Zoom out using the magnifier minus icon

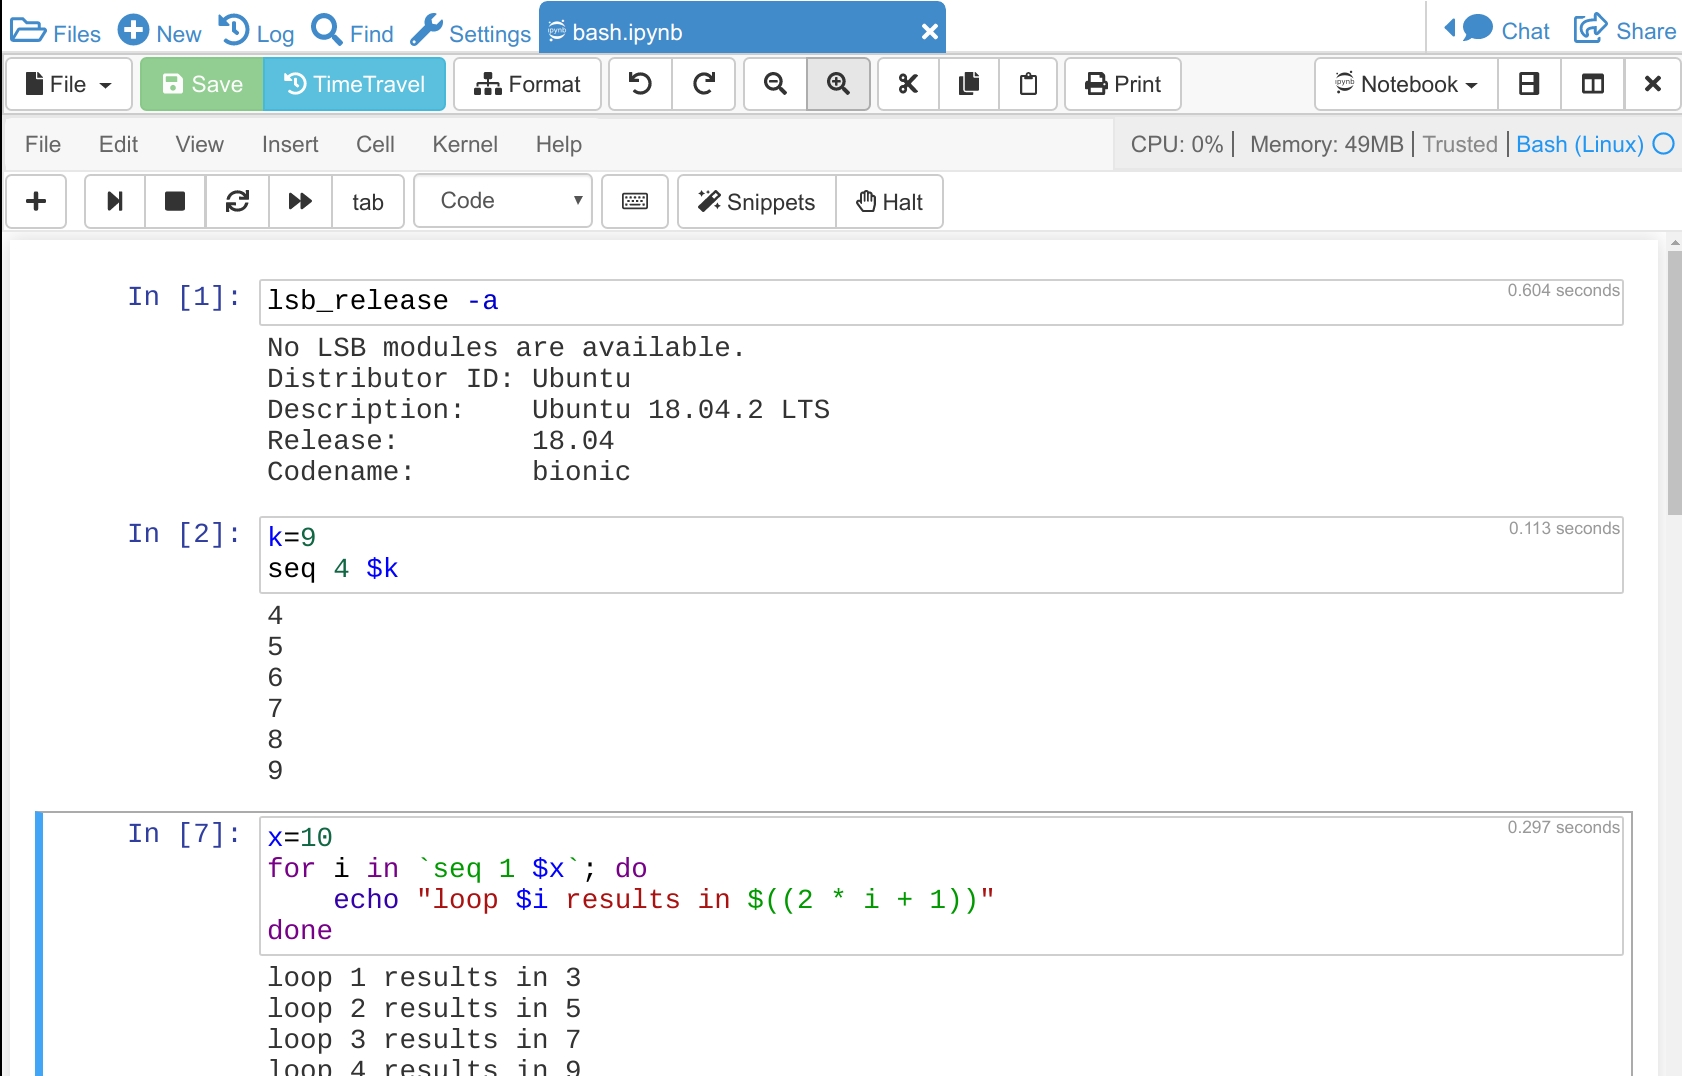point(775,84)
